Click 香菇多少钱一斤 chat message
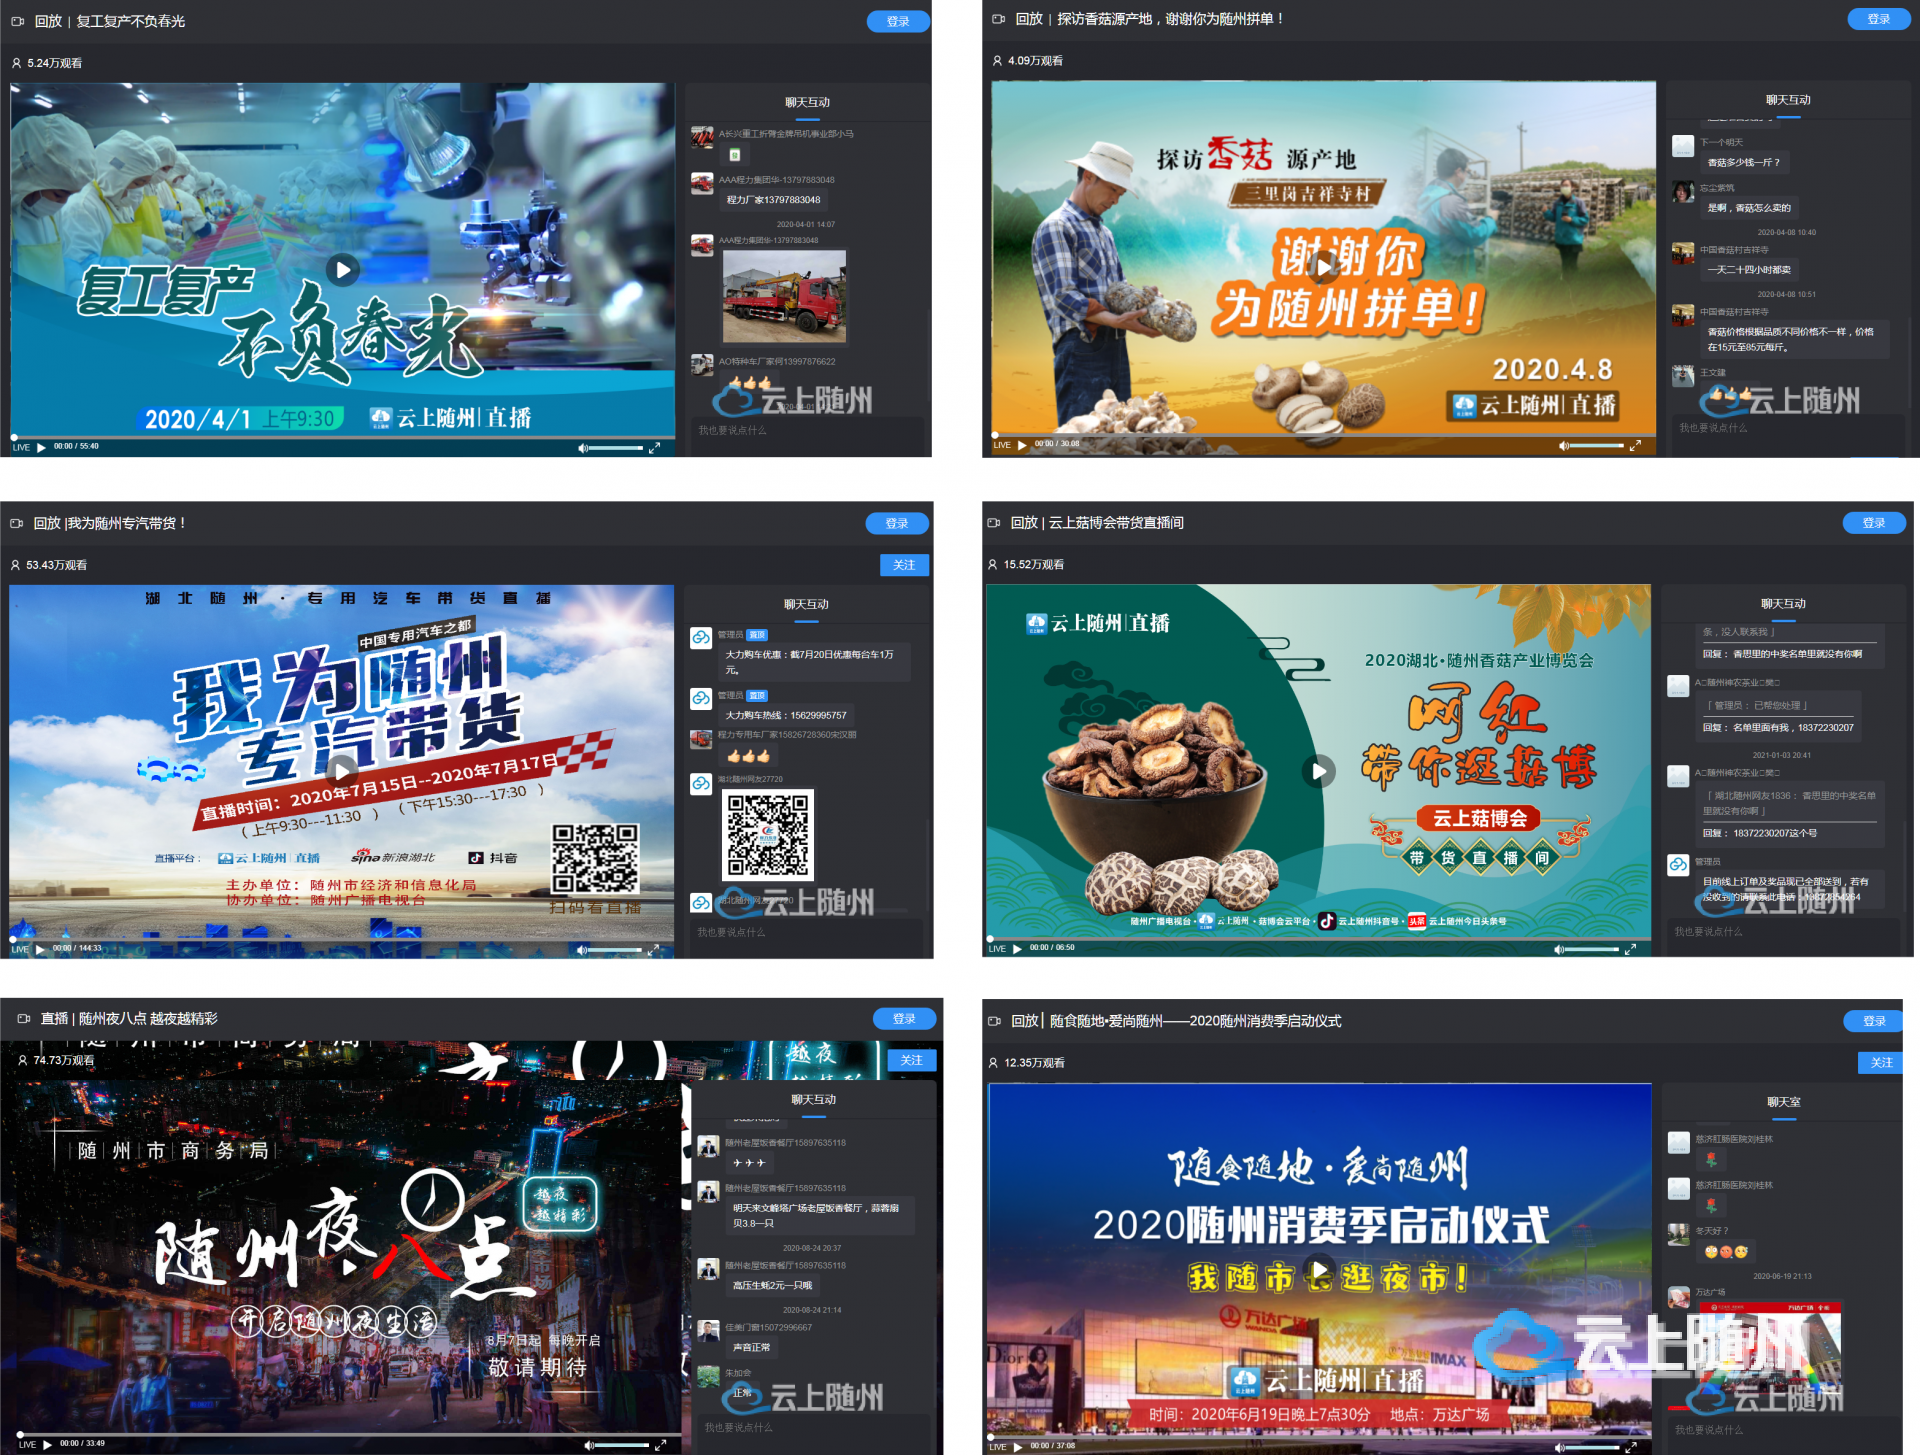 click(1744, 162)
